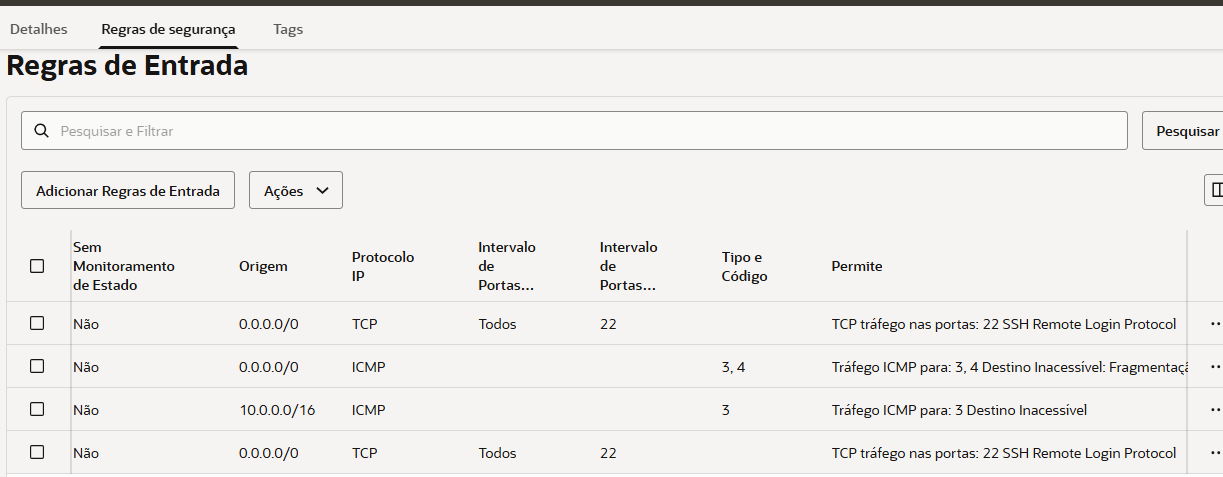
Task: Click the Origem column header
Action: [x=263, y=266]
